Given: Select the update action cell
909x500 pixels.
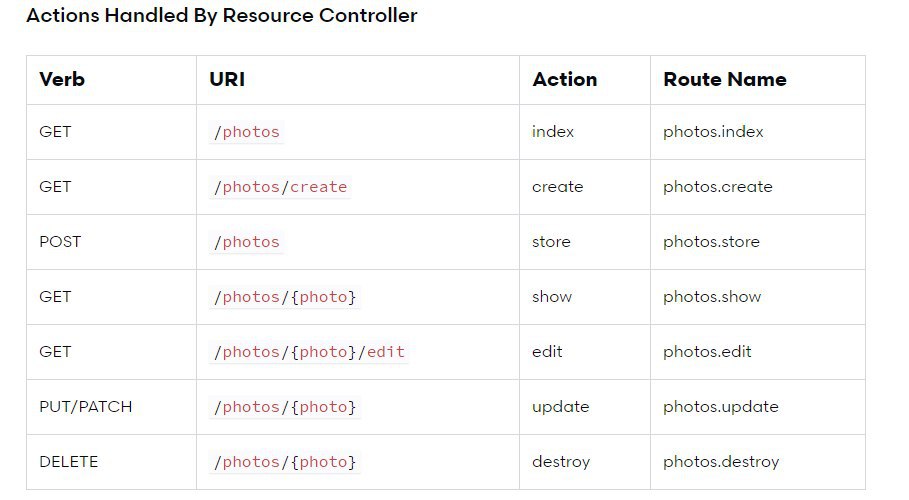Looking at the screenshot, I should 561,407.
